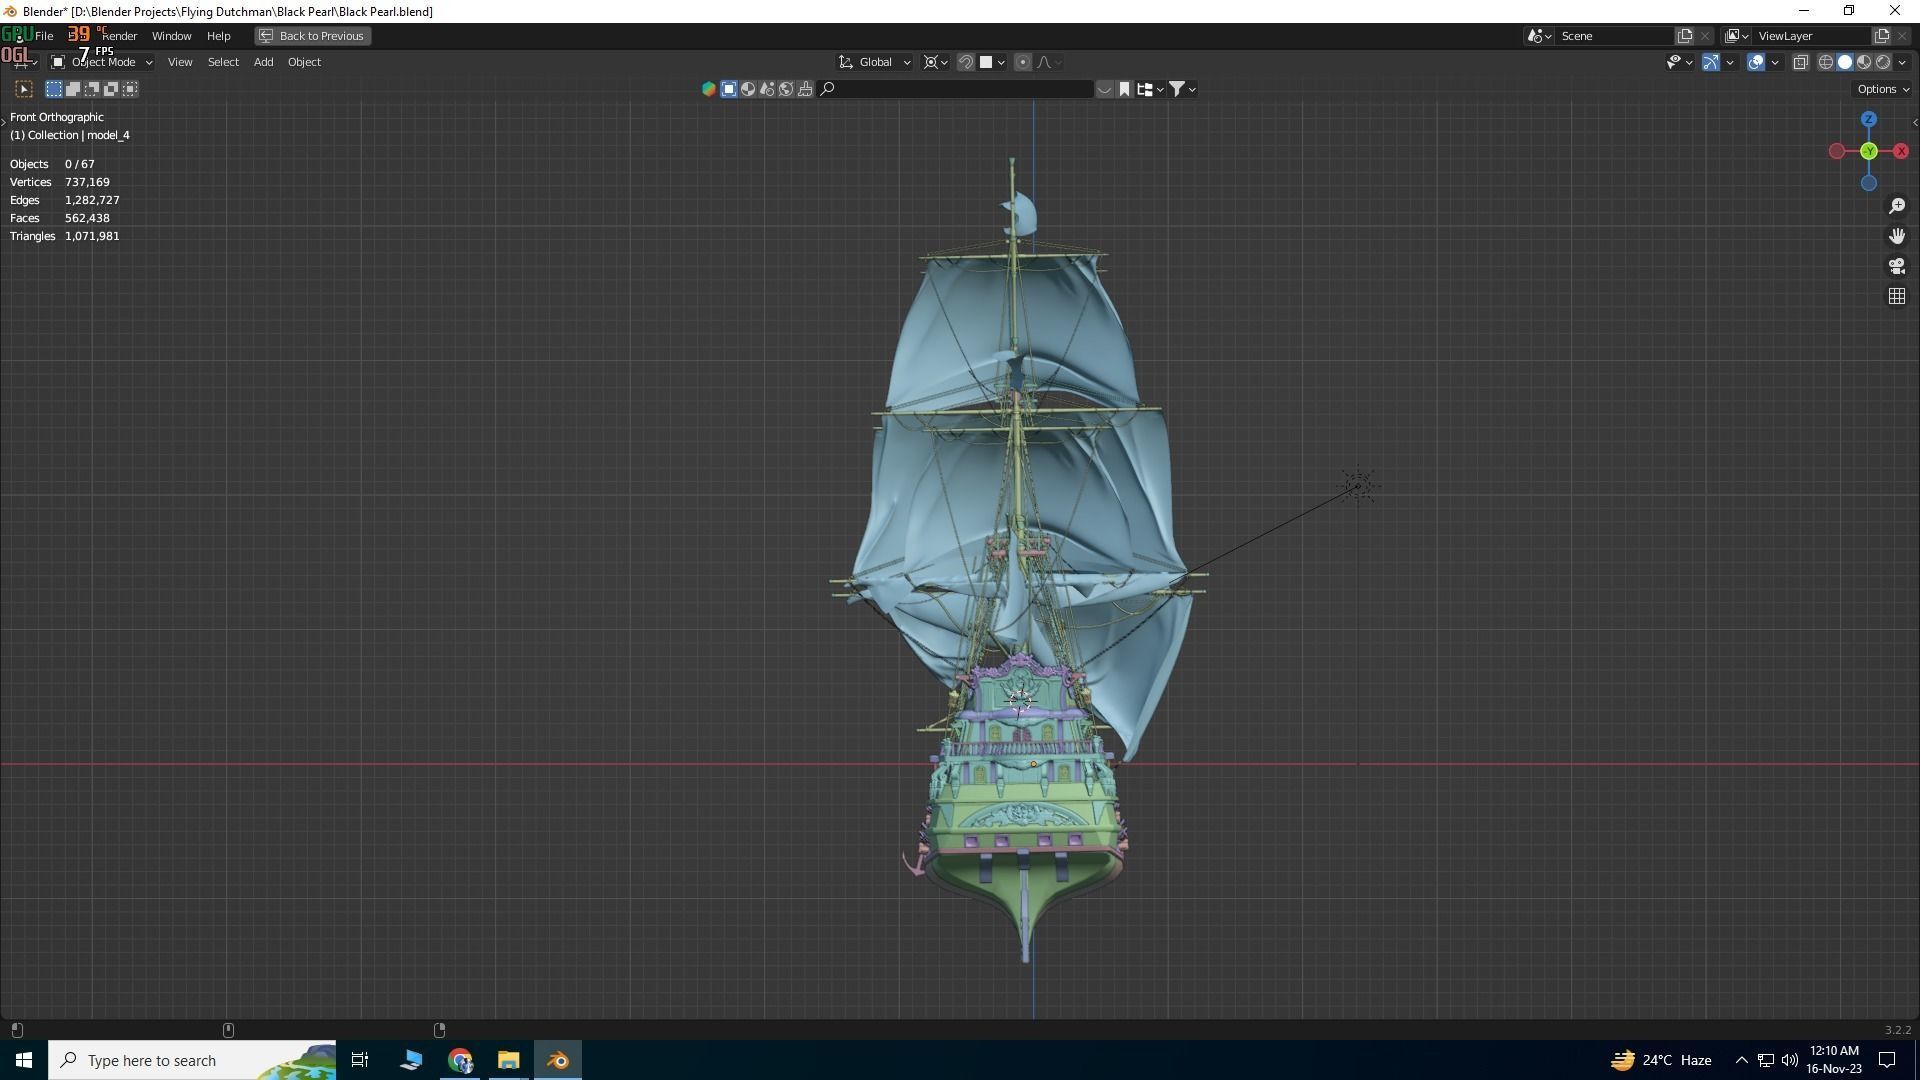The height and width of the screenshot is (1080, 1920).
Task: Switch to solid shading
Action: (x=1845, y=62)
